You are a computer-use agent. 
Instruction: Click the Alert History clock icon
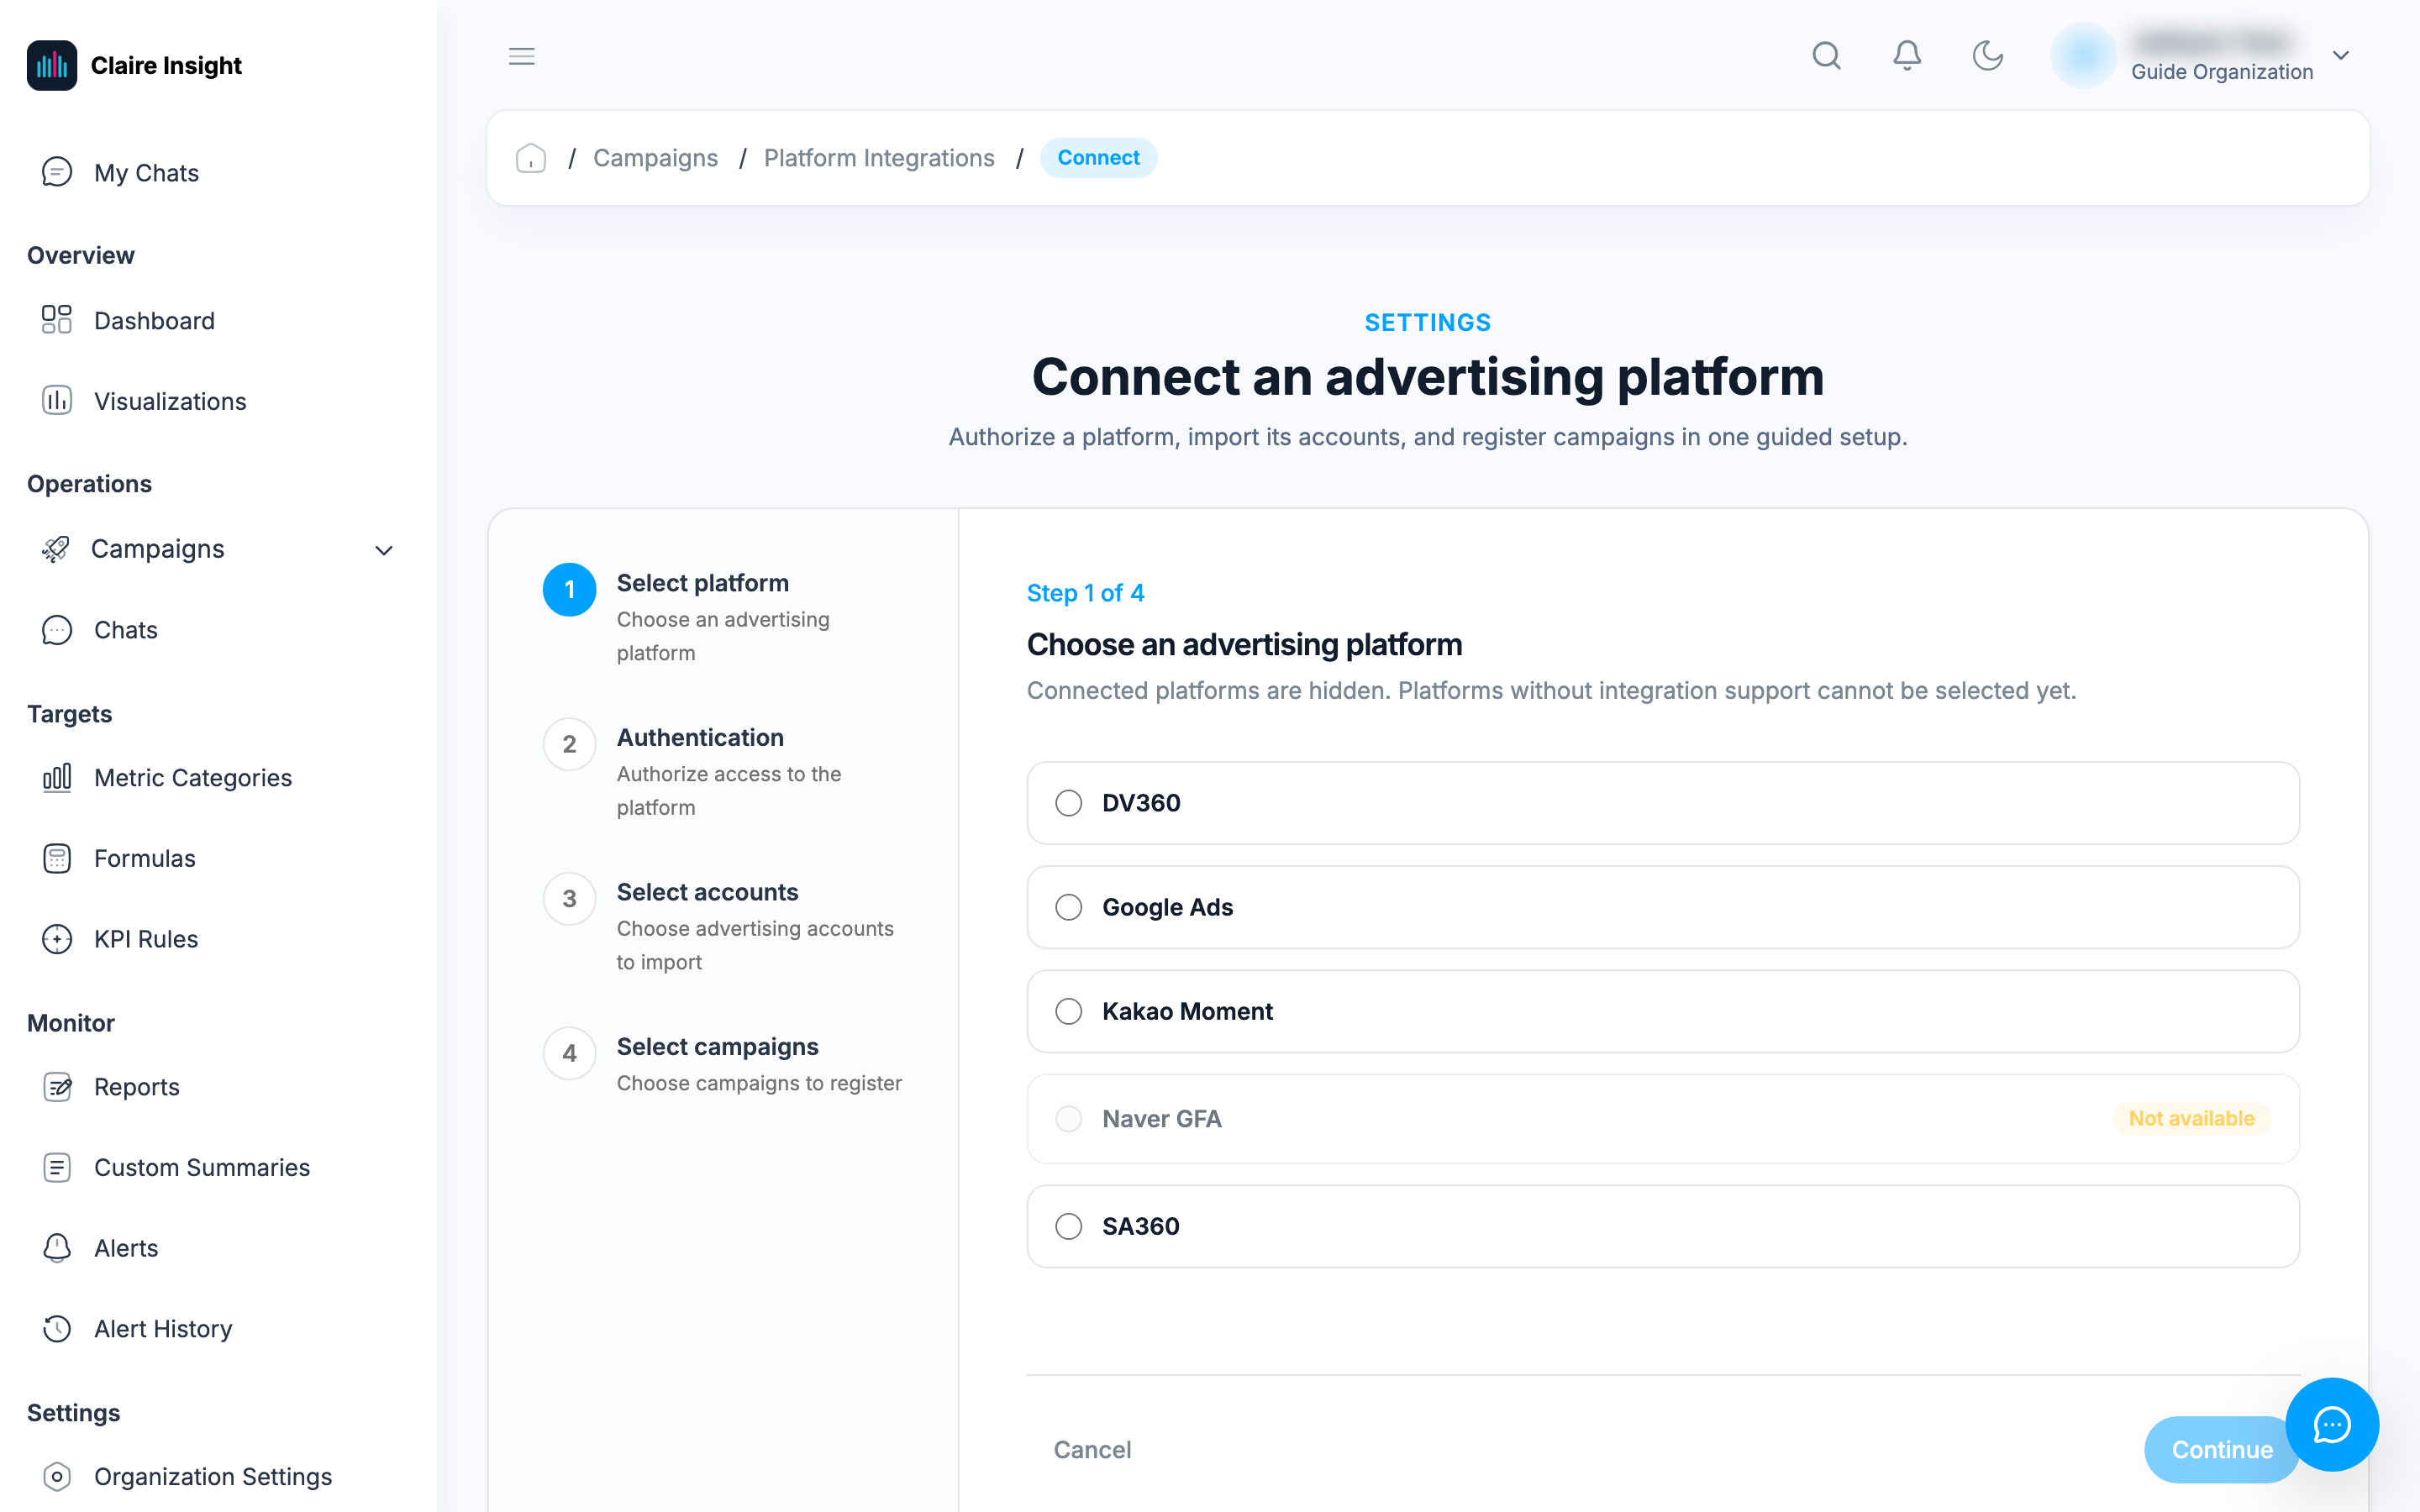tap(57, 1328)
